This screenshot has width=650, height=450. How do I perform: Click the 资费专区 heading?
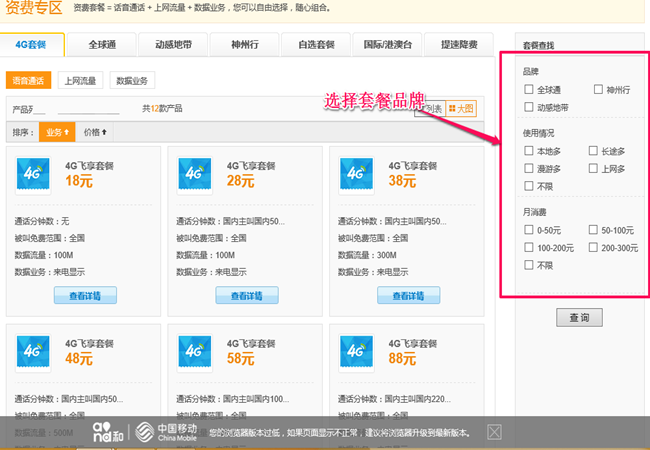pos(34,7)
